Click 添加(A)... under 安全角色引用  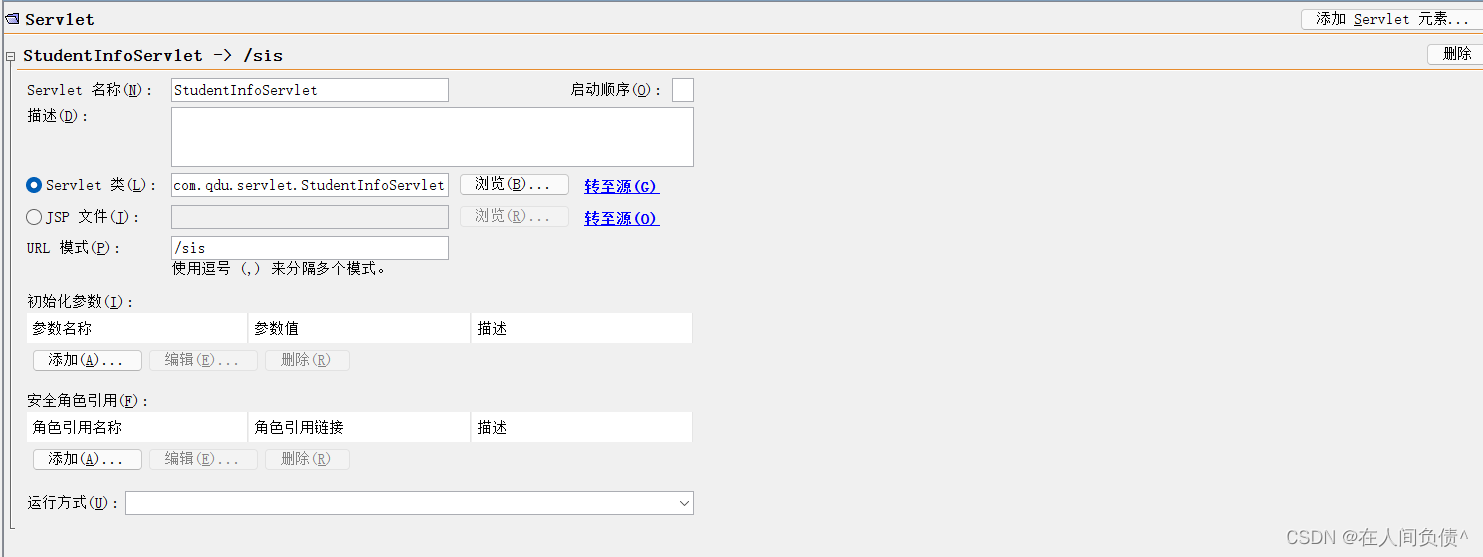point(87,459)
